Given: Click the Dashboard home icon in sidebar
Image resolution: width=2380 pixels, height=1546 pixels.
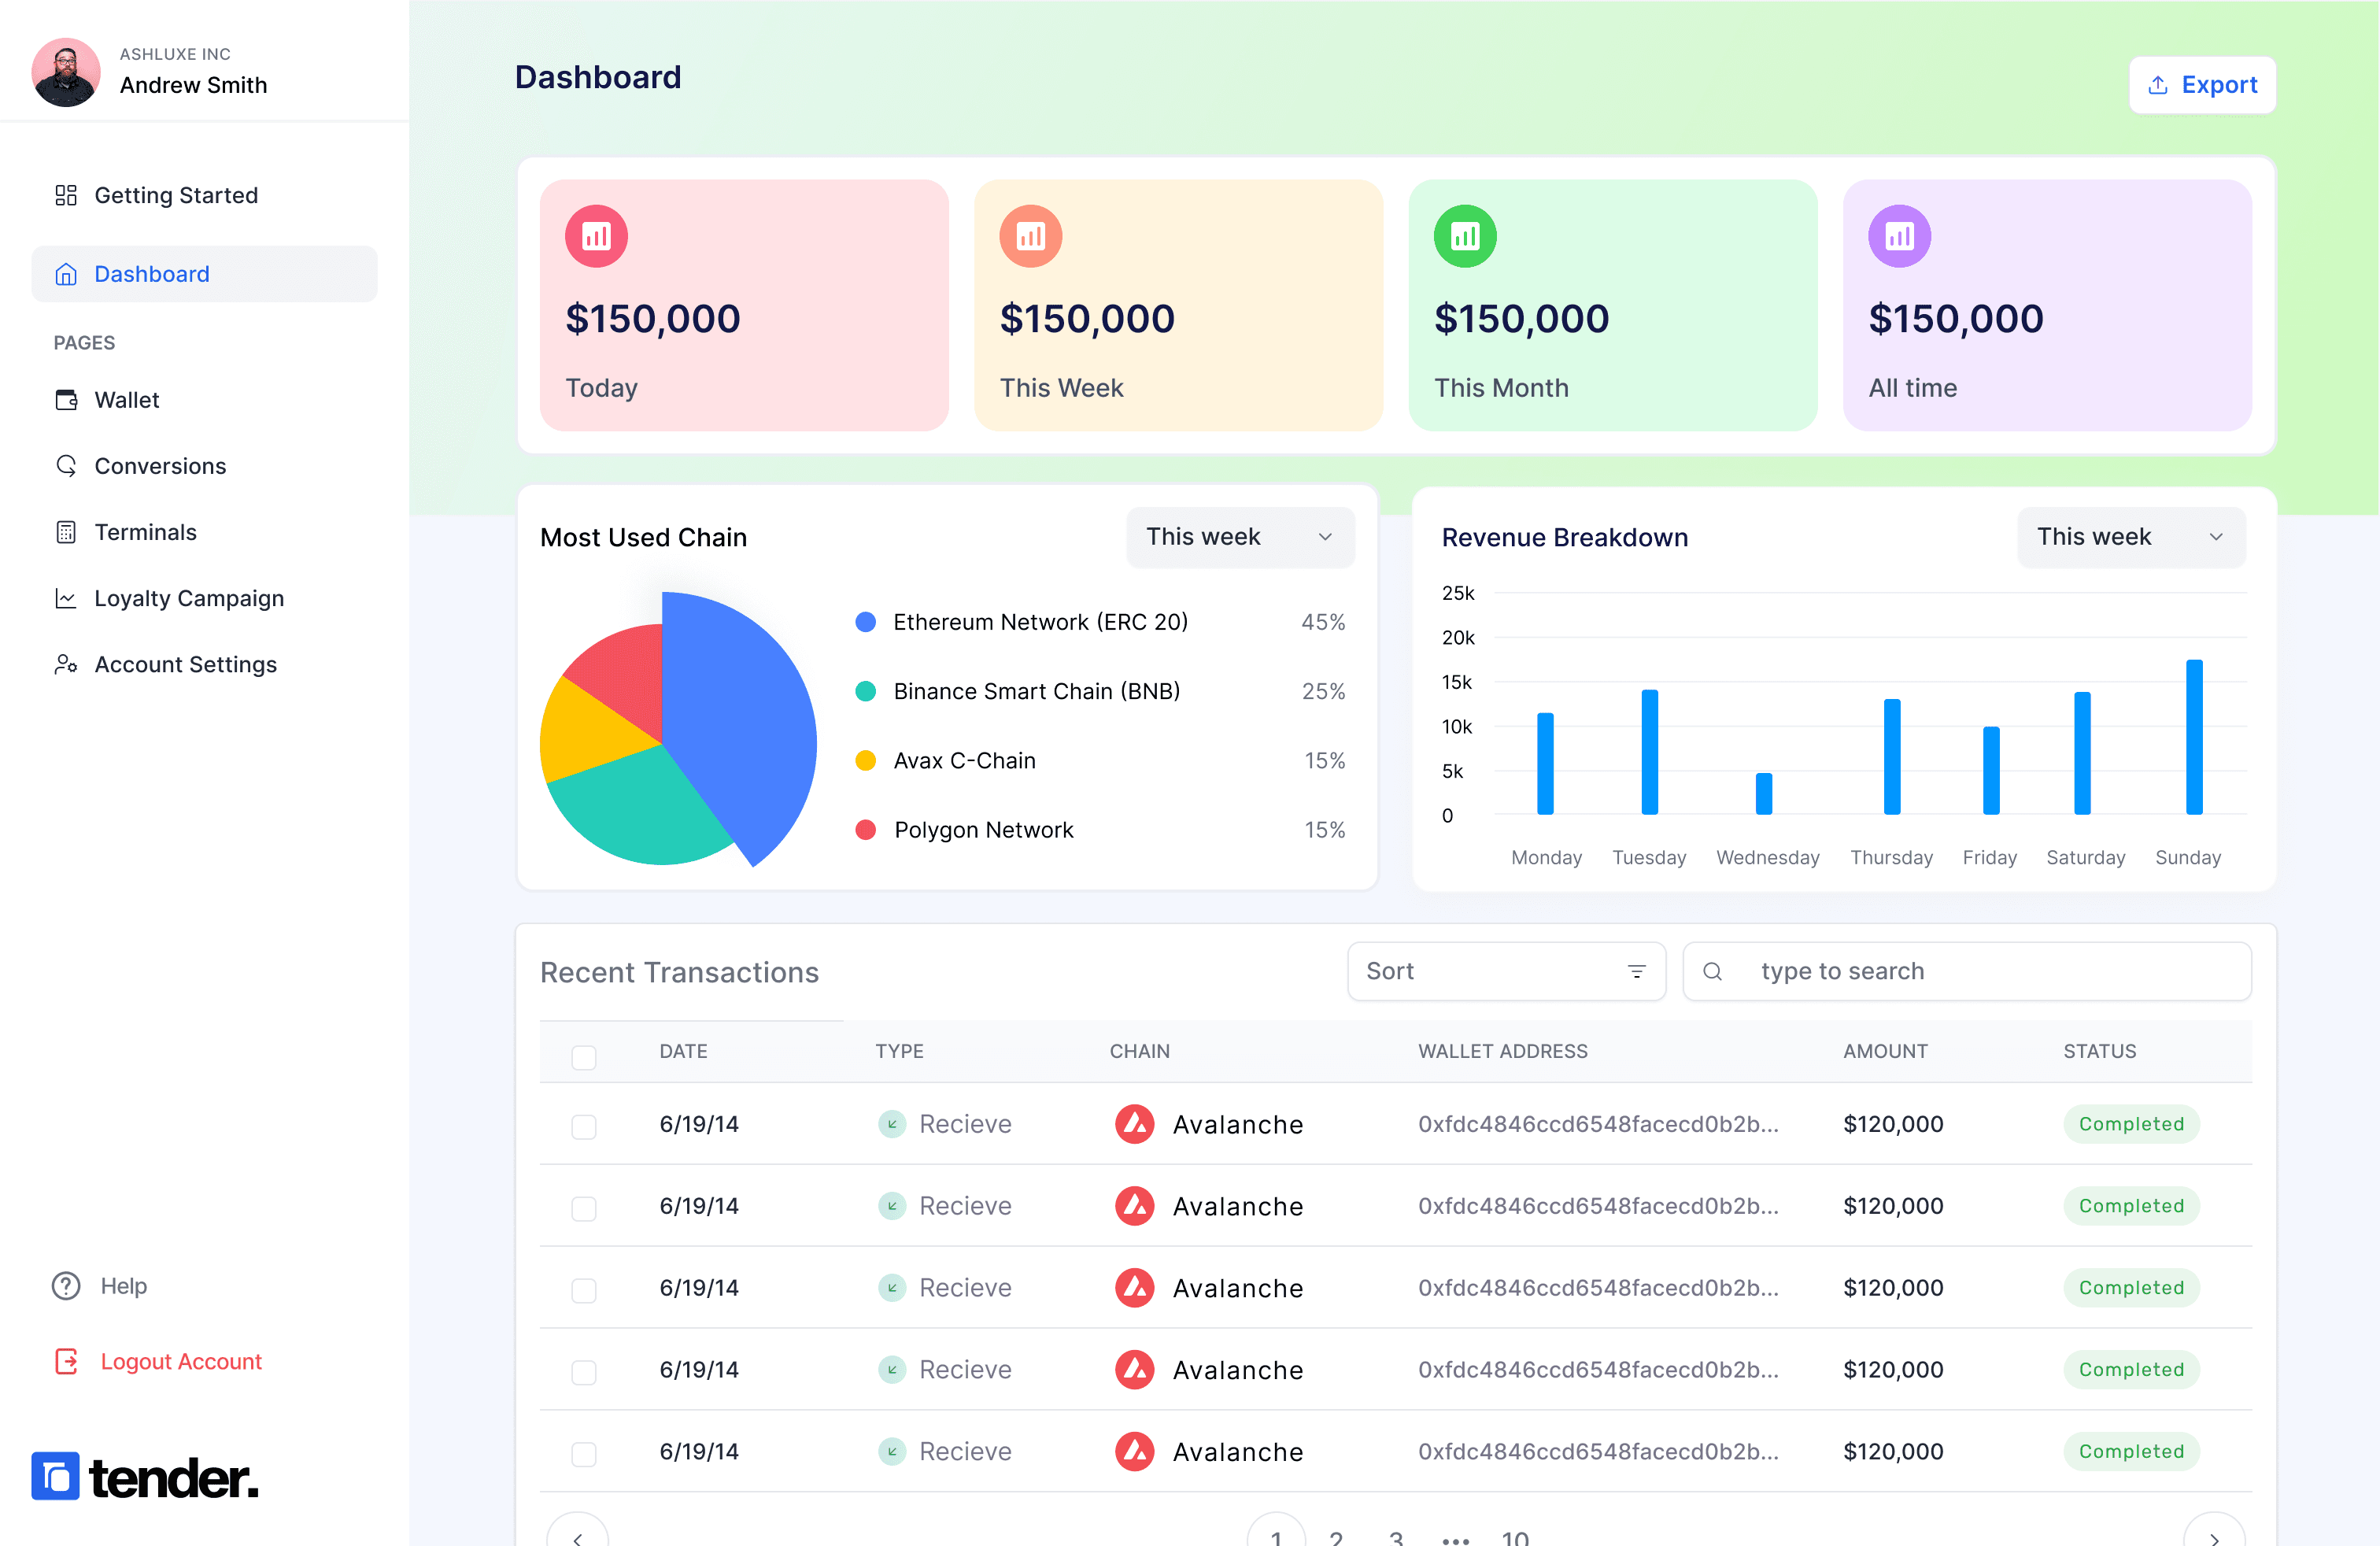Looking at the screenshot, I should [66, 274].
